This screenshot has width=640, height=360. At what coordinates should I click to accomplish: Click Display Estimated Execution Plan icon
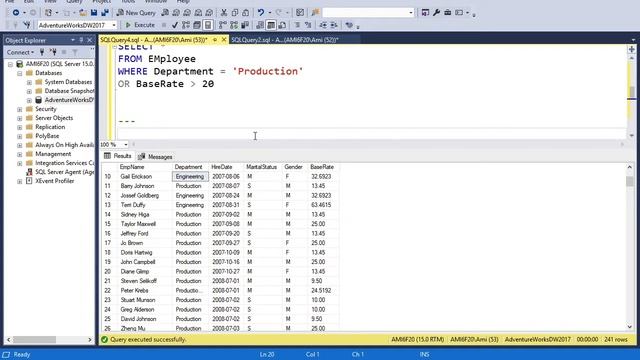(x=186, y=25)
